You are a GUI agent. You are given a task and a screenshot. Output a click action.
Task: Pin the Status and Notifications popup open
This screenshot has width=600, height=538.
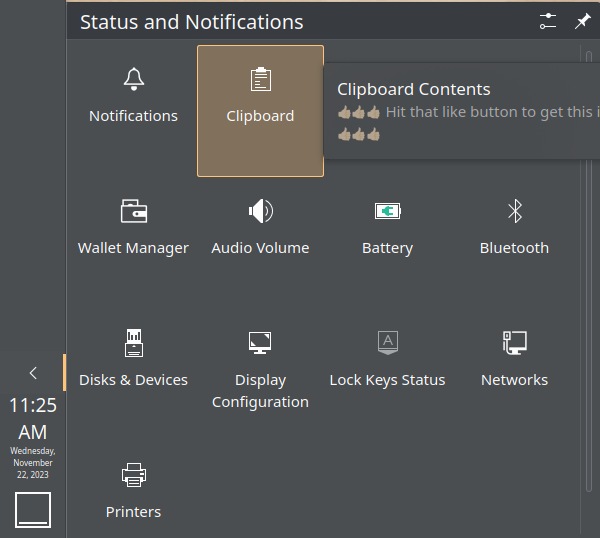click(582, 21)
